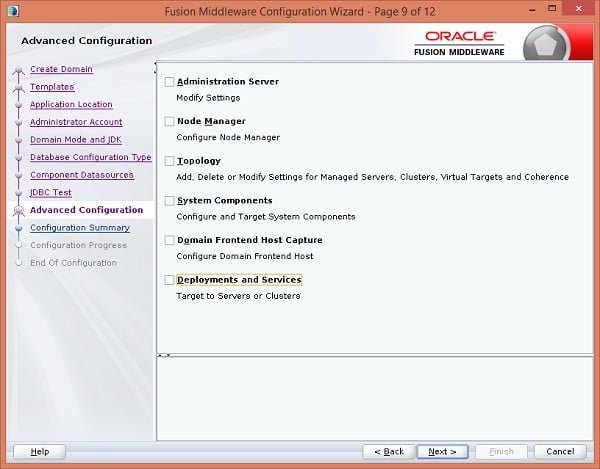Screen dimensions: 600x469
Task: Minimize the configuration wizard window
Action: [532, 9]
